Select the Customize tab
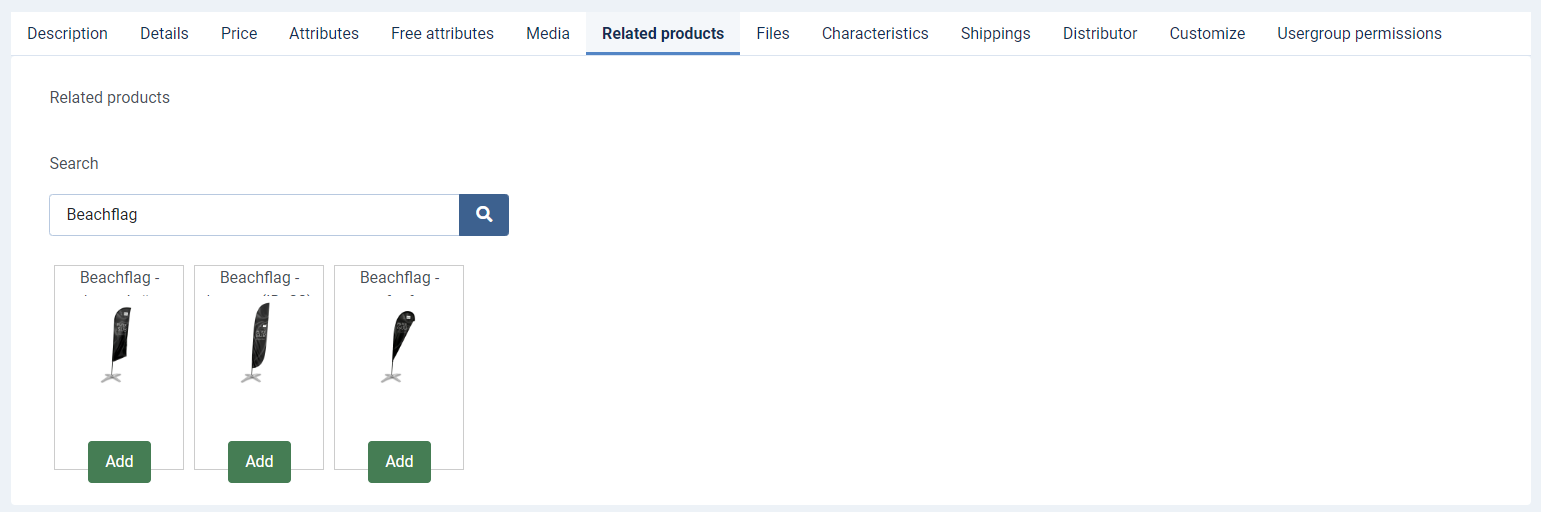The image size is (1541, 512). [1207, 33]
